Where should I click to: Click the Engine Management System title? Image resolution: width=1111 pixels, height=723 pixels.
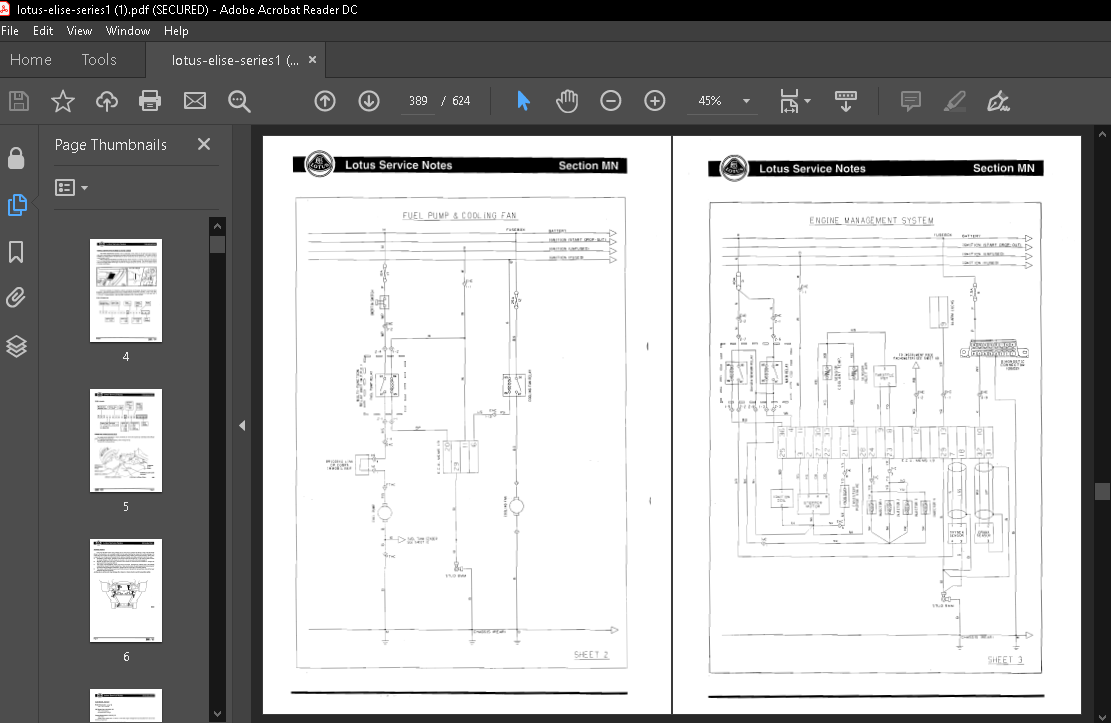(x=872, y=220)
